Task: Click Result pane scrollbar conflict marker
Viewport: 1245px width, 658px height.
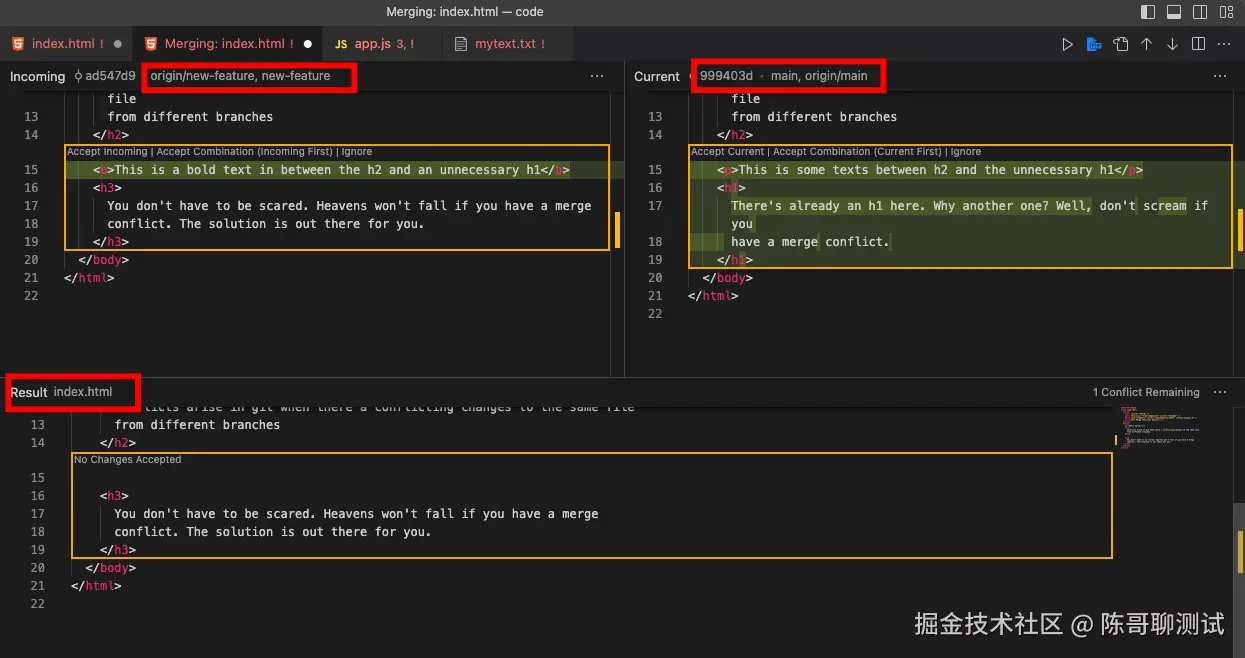Action: (x=1240, y=552)
